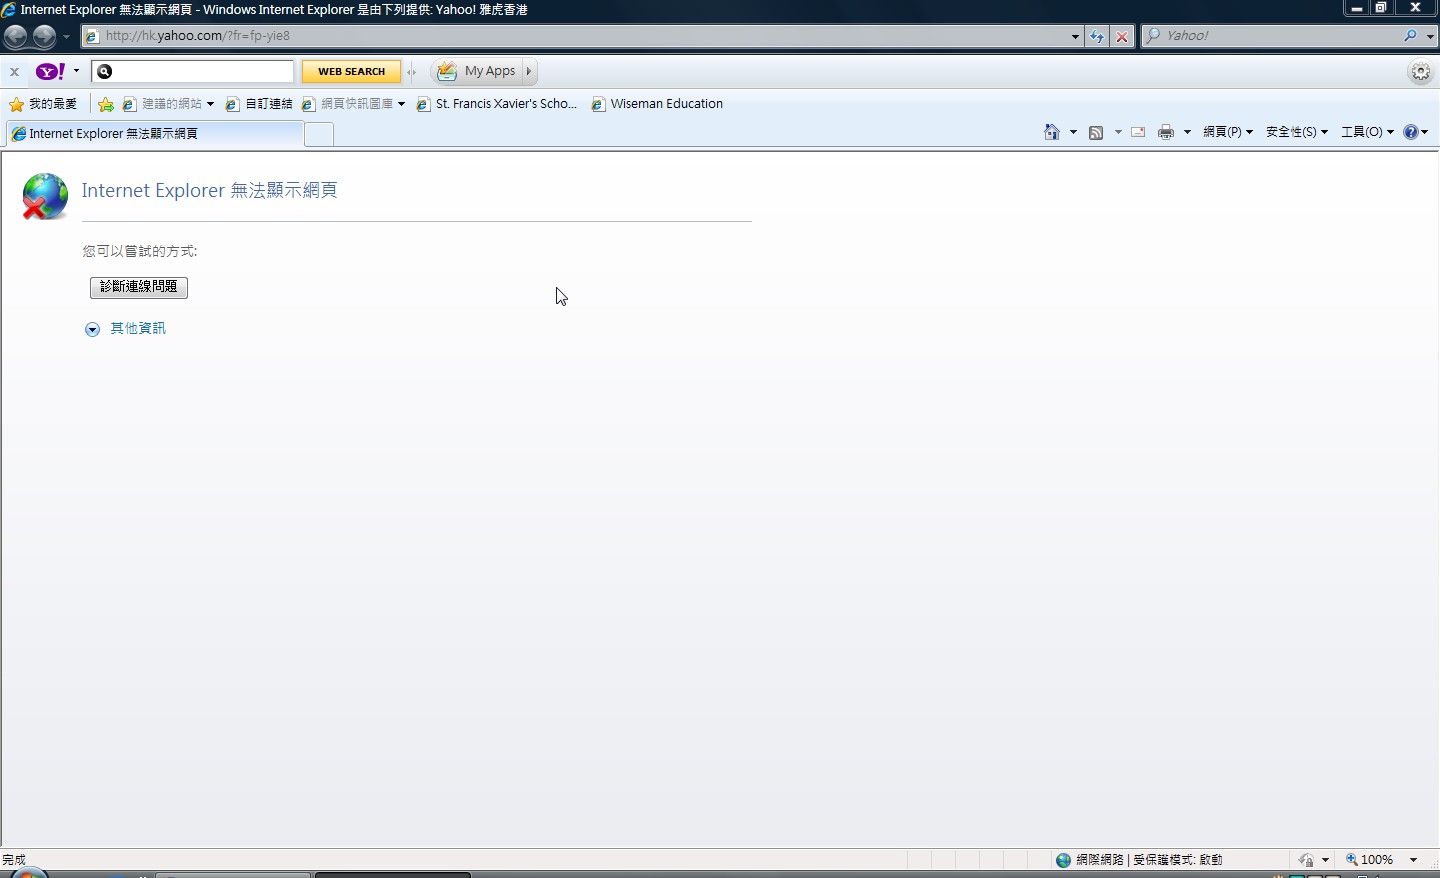Open the 網頁快訊圖庫 favorites bar item
This screenshot has height=878, width=1440.
[x=353, y=104]
